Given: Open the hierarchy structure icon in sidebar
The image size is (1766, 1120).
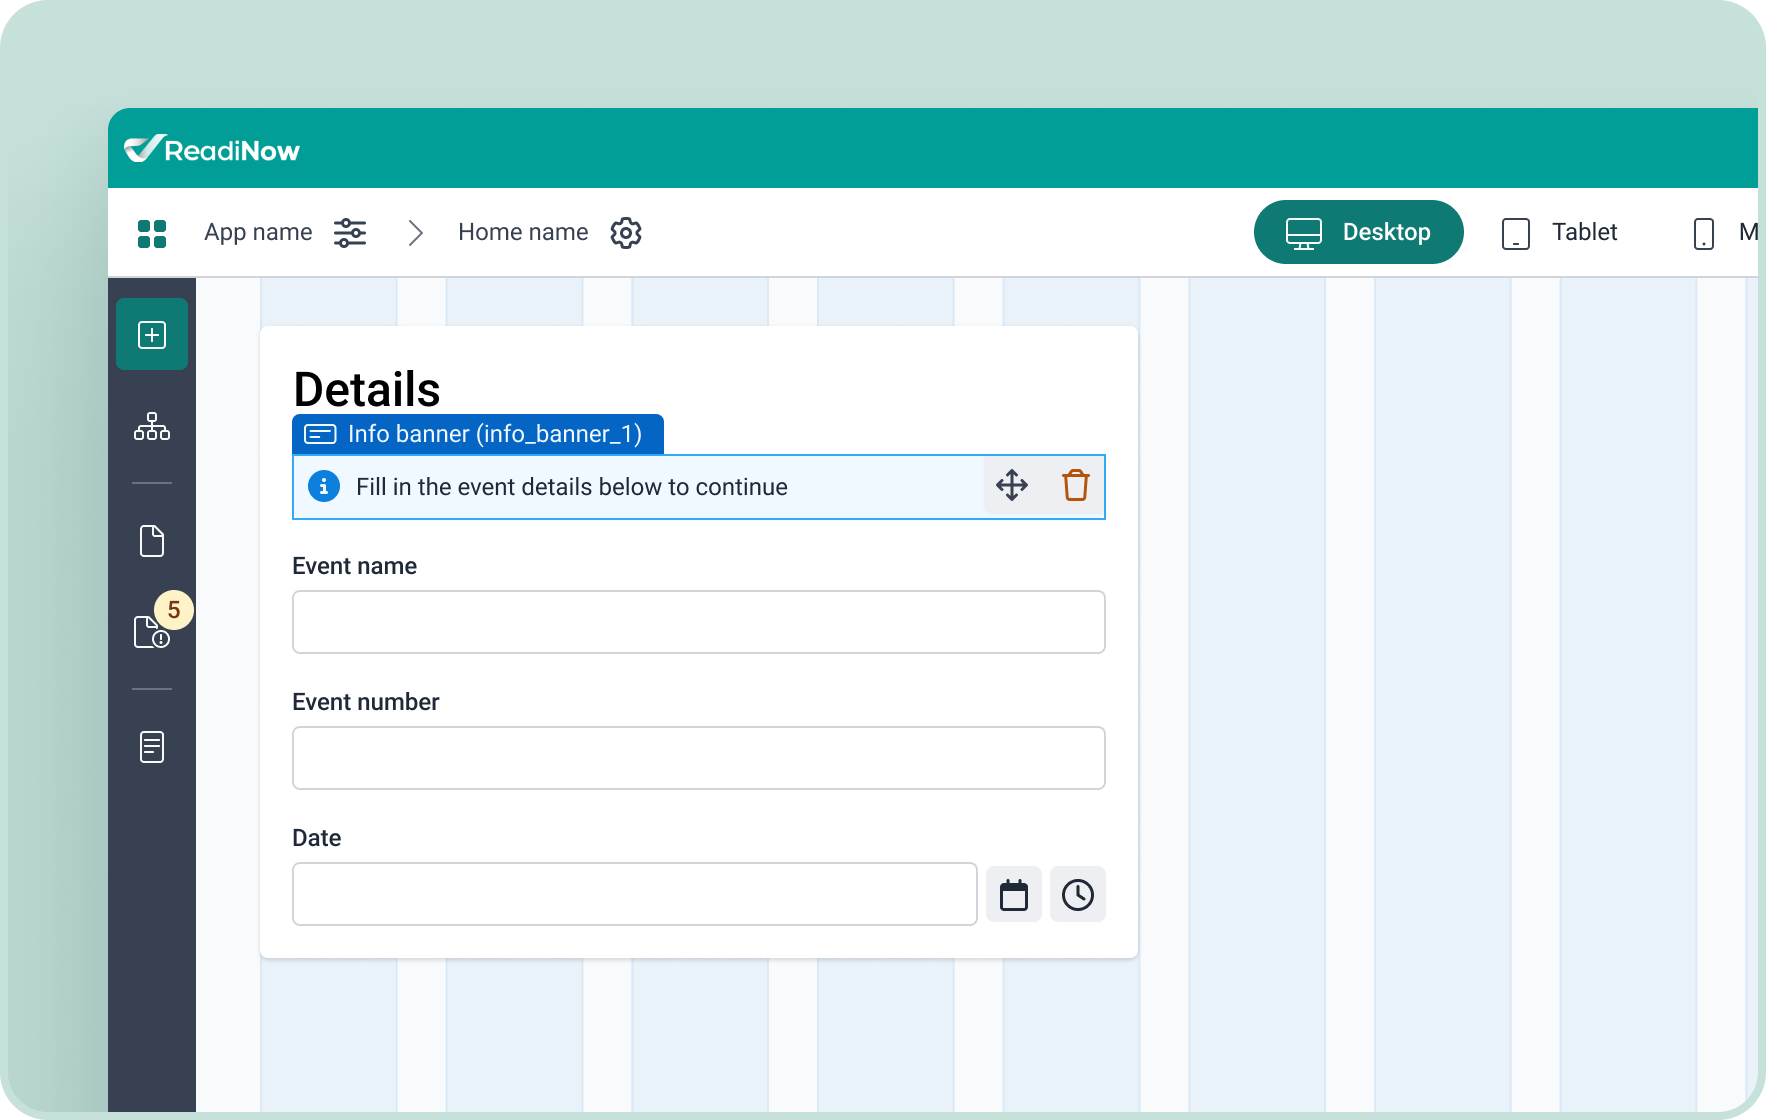Looking at the screenshot, I should 152,427.
